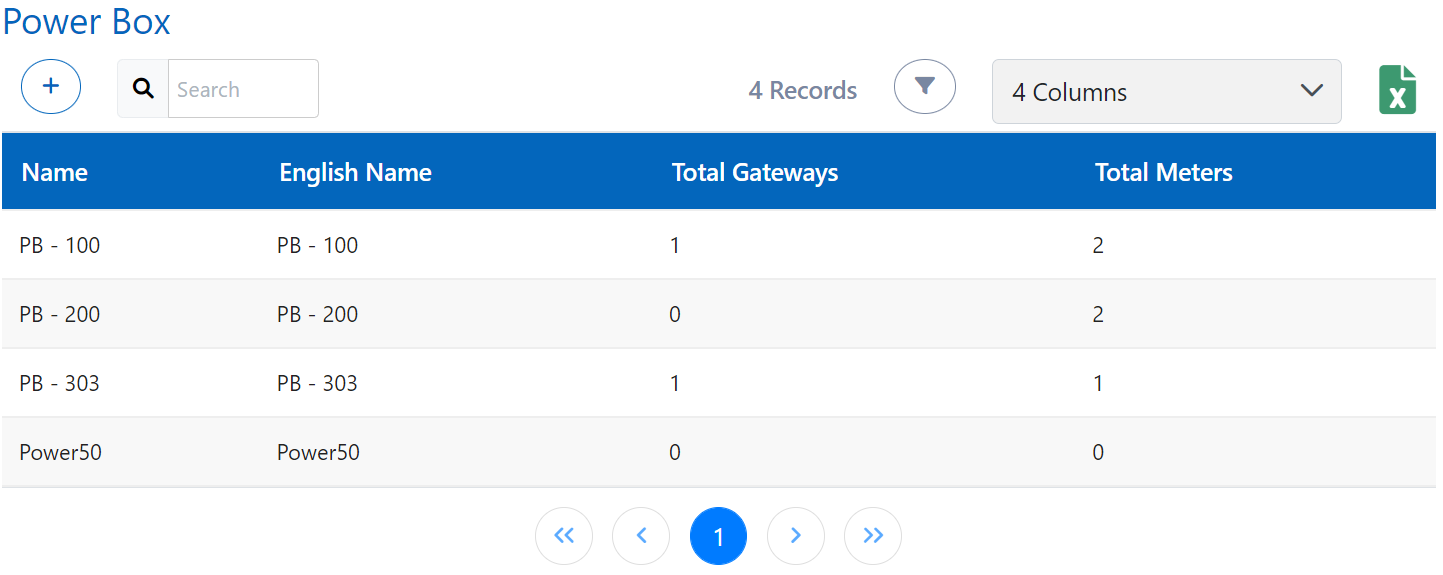Go to the previous page arrow
This screenshot has width=1443, height=575.
[x=641, y=536]
